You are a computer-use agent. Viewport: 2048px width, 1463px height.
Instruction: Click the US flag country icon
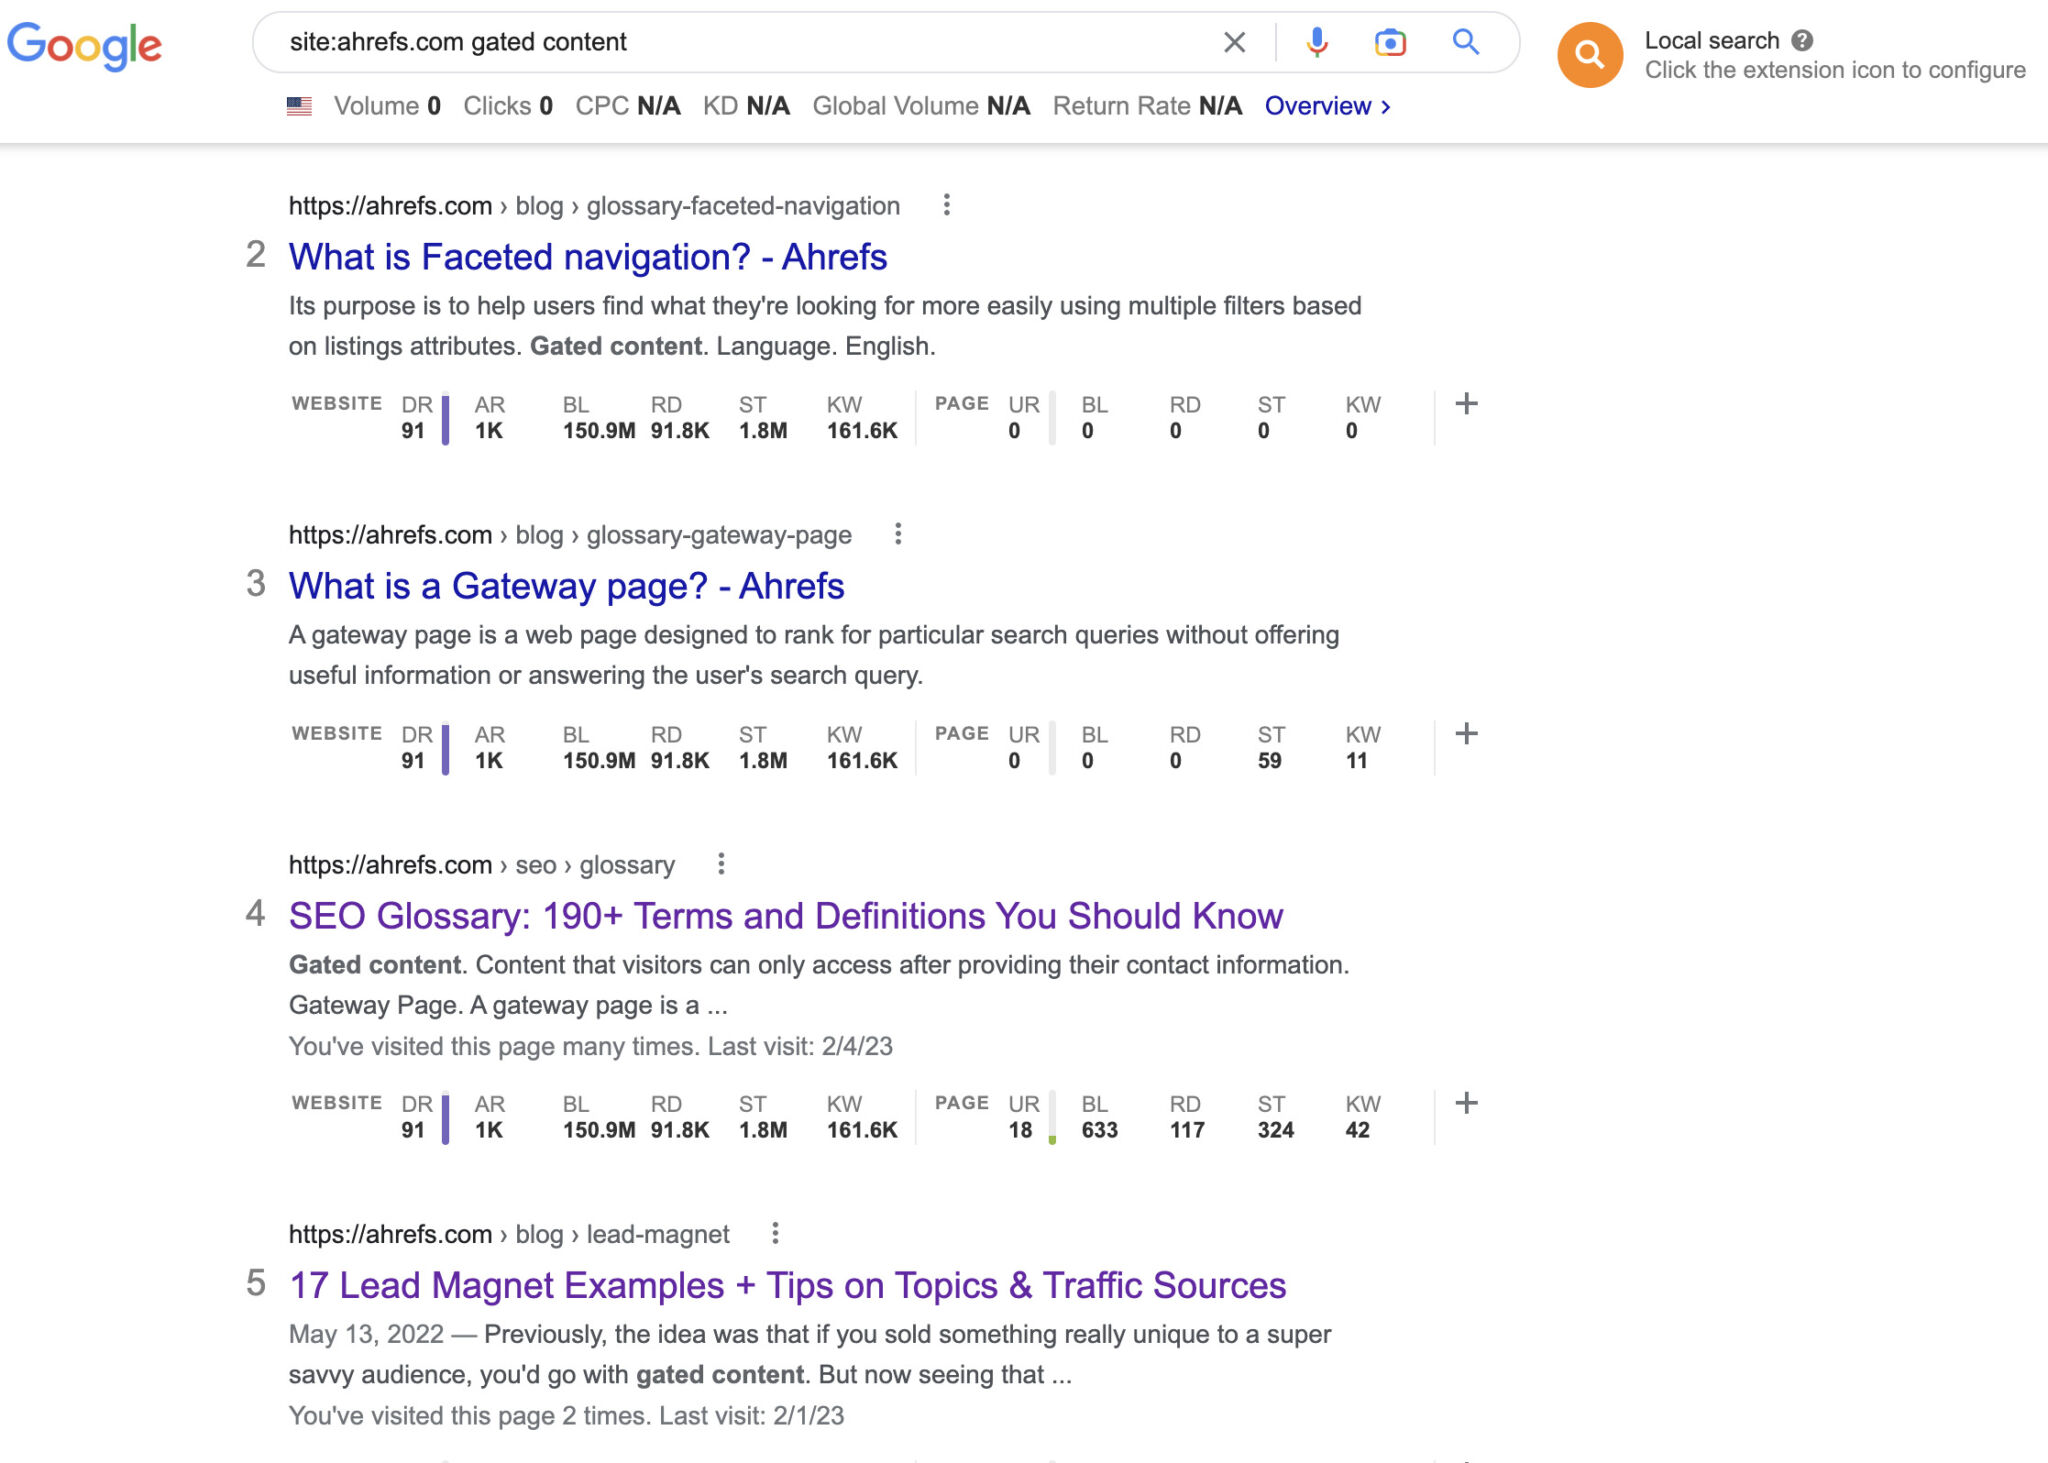[x=299, y=106]
